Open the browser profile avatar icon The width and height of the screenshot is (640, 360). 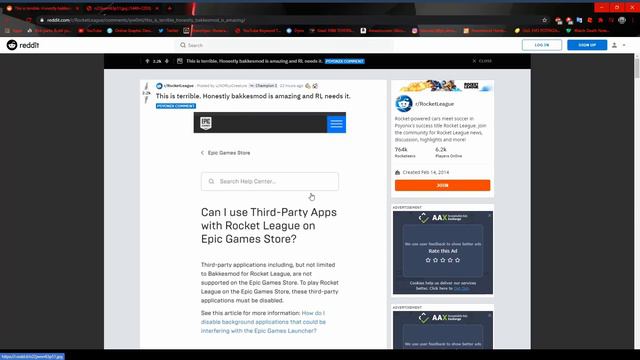622,20
